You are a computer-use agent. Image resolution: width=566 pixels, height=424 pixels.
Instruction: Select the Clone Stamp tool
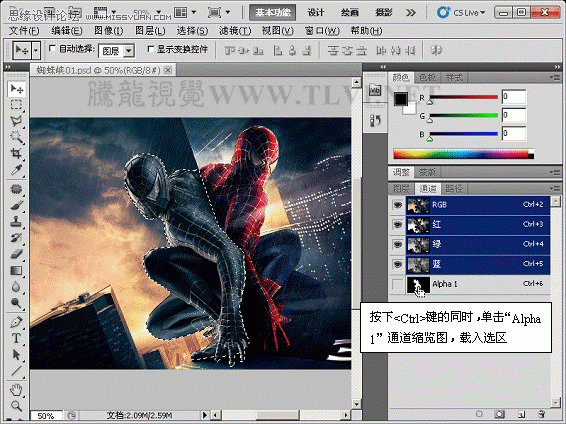point(16,222)
